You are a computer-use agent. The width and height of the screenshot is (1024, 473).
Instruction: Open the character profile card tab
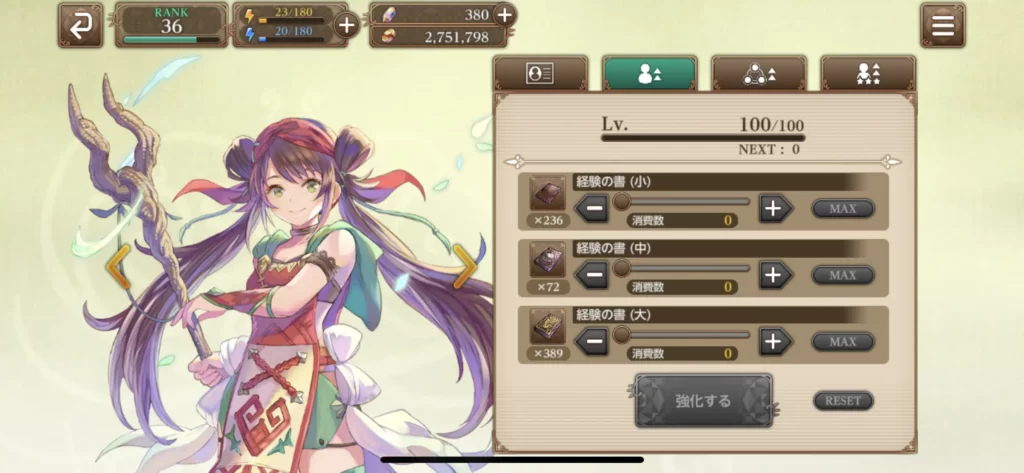click(x=540, y=74)
